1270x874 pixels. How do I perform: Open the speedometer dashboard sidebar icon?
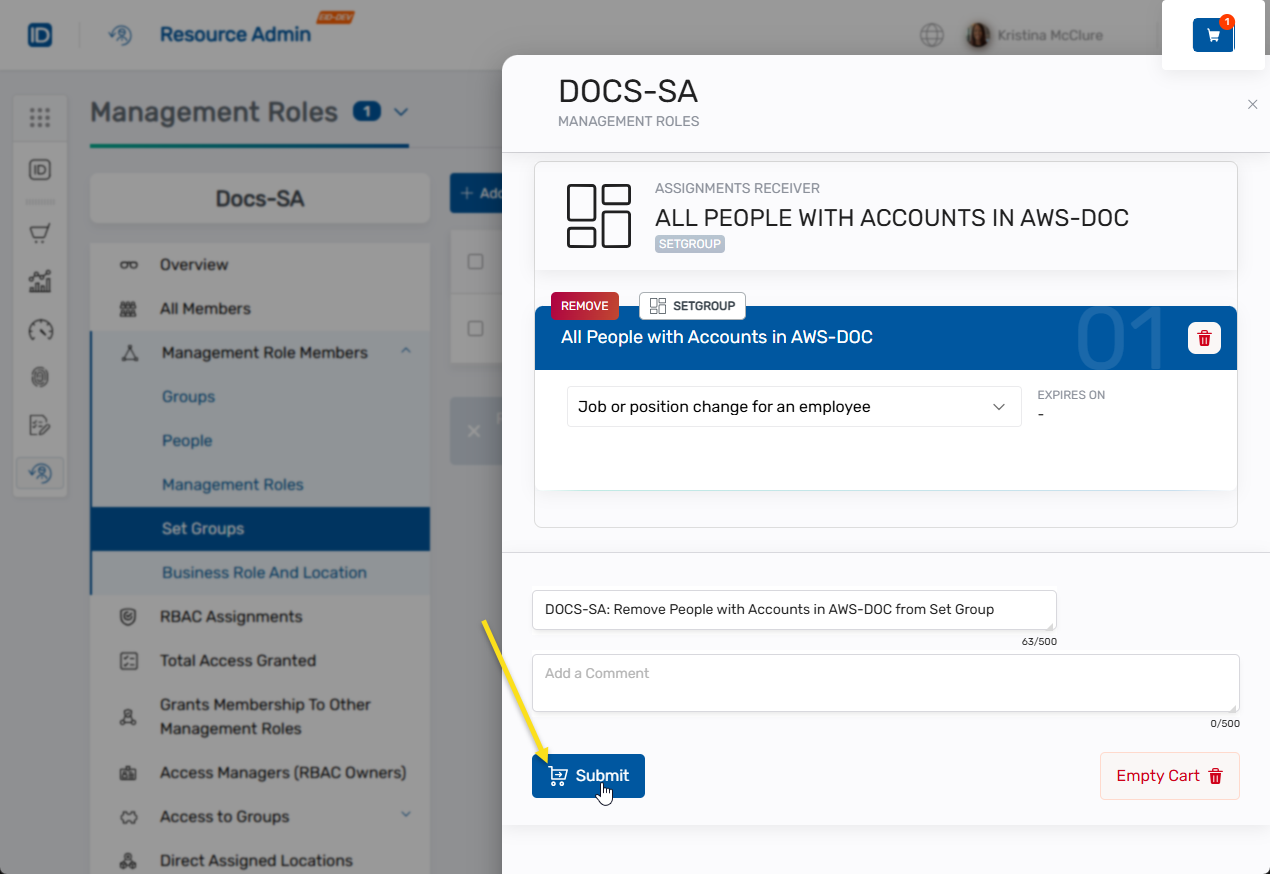click(40, 330)
